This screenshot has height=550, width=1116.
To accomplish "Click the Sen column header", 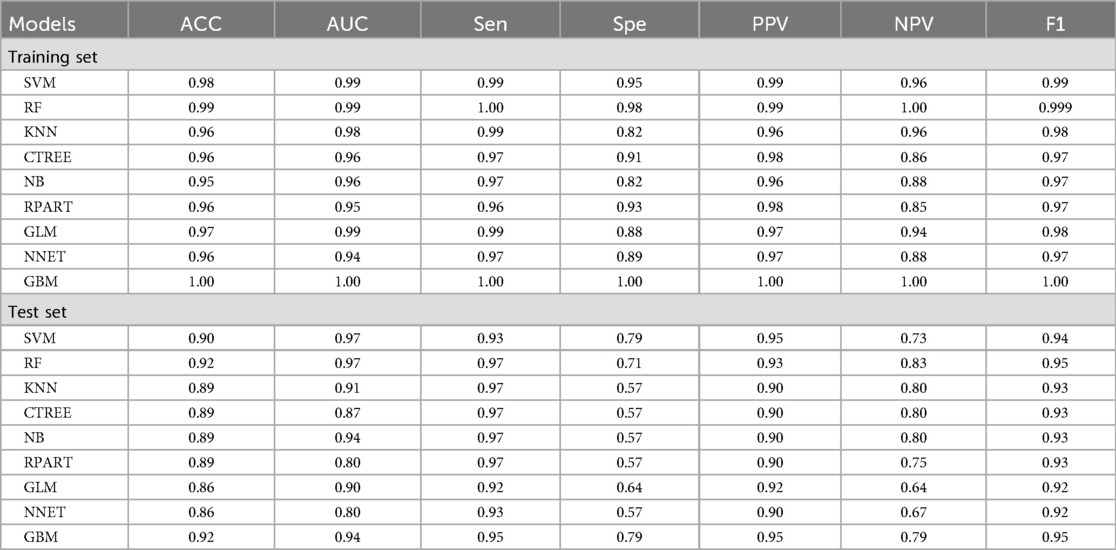I will tap(490, 24).
